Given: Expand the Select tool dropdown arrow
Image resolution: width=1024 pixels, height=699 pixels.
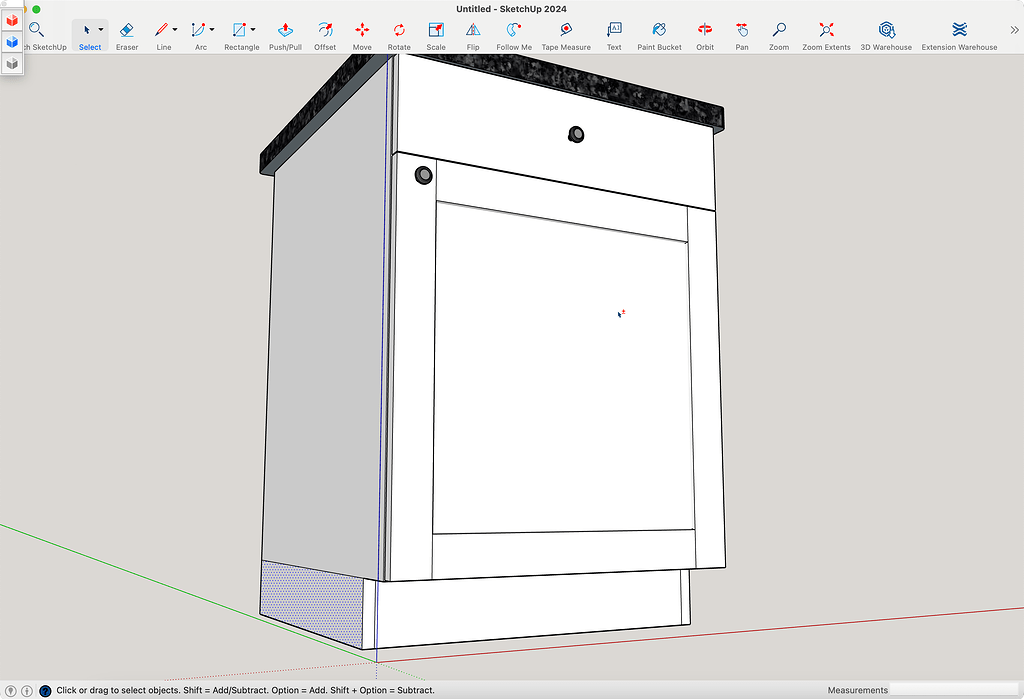Looking at the screenshot, I should pos(101,30).
